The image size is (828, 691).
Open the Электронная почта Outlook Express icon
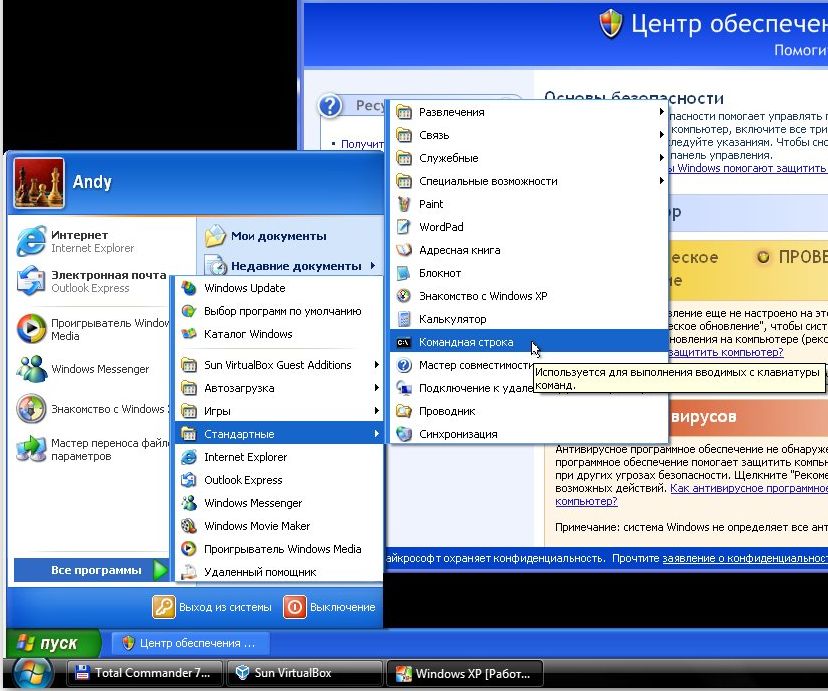[31, 280]
